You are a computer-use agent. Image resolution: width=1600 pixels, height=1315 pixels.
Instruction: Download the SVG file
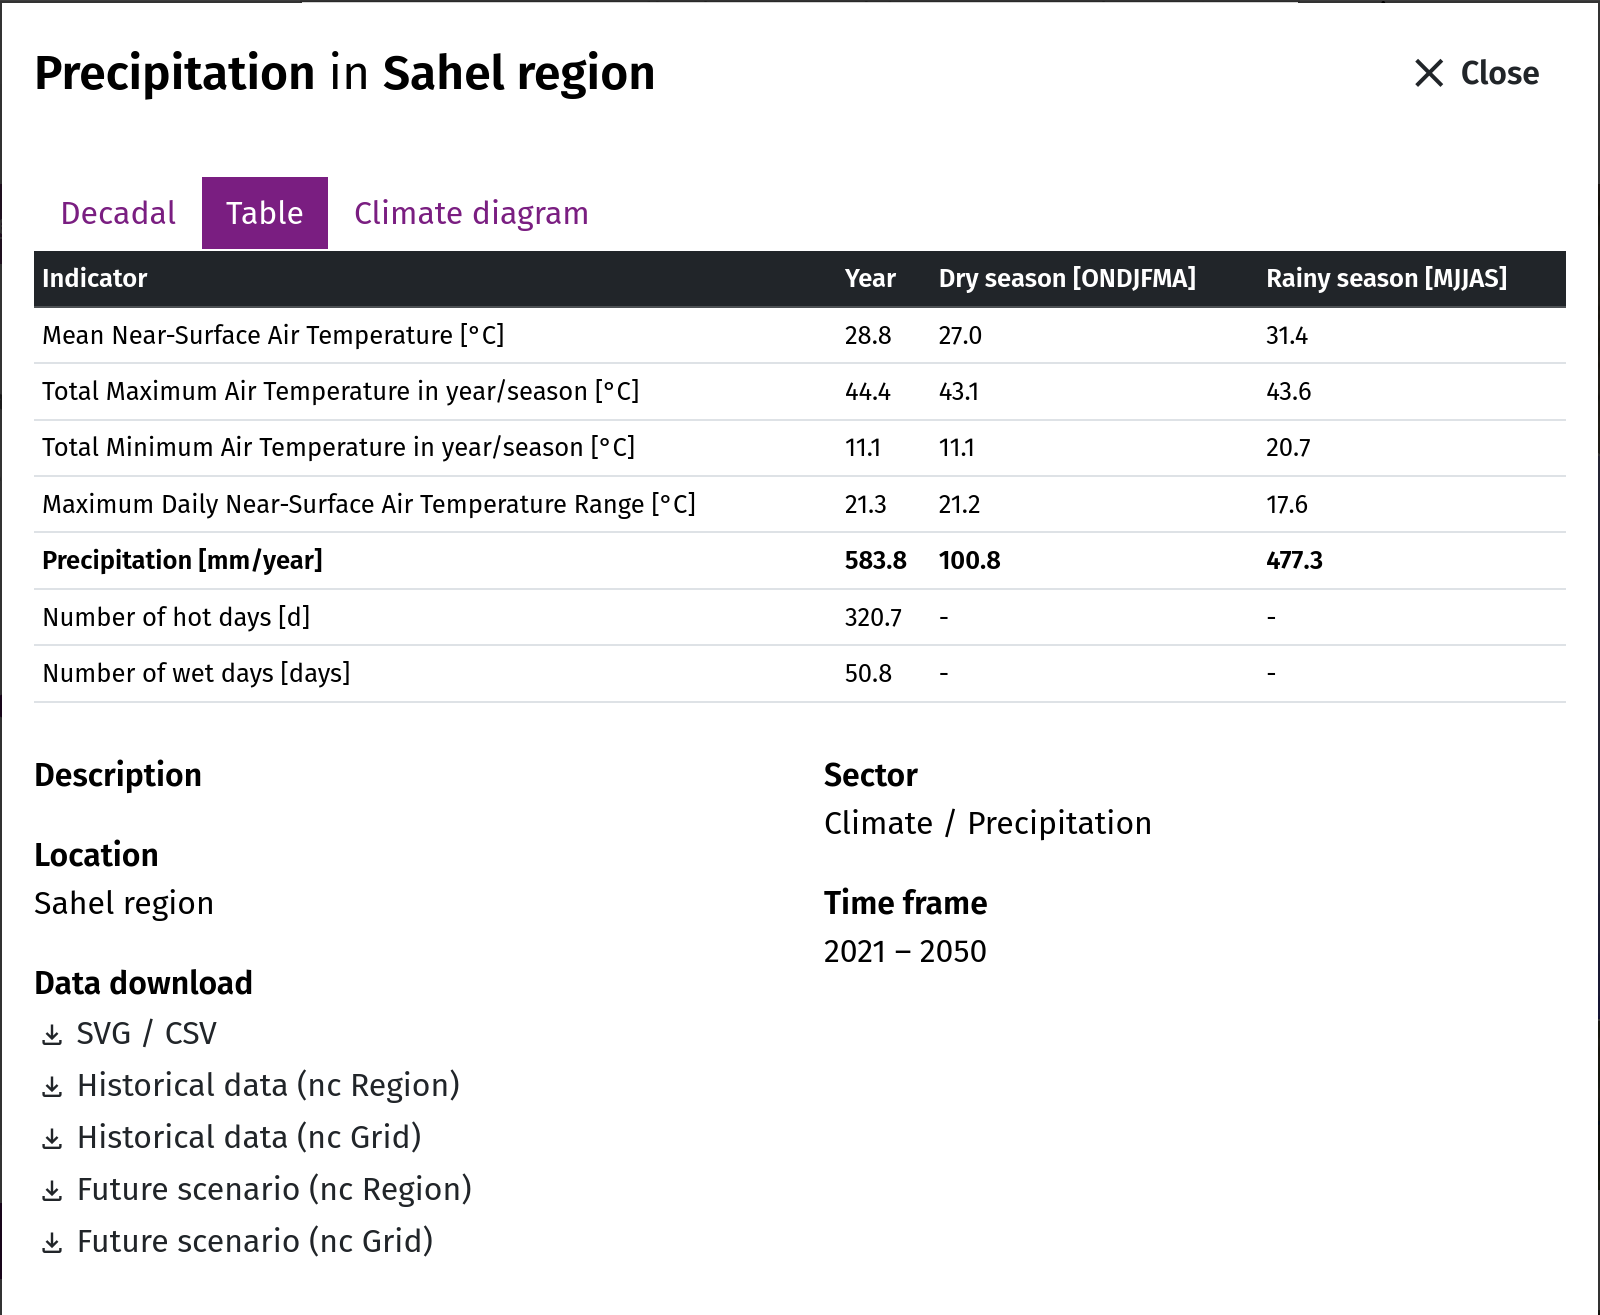[104, 1033]
